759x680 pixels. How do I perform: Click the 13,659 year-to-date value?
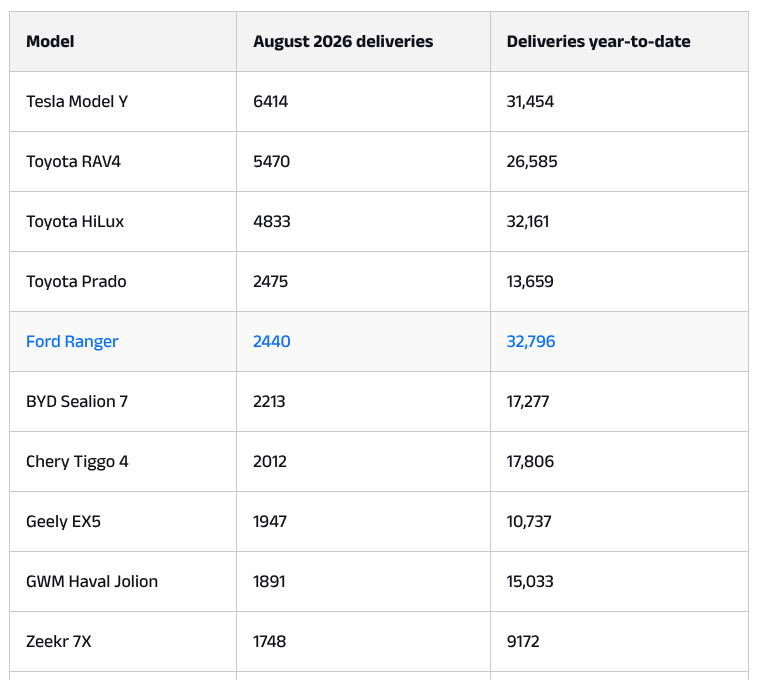[x=530, y=282]
